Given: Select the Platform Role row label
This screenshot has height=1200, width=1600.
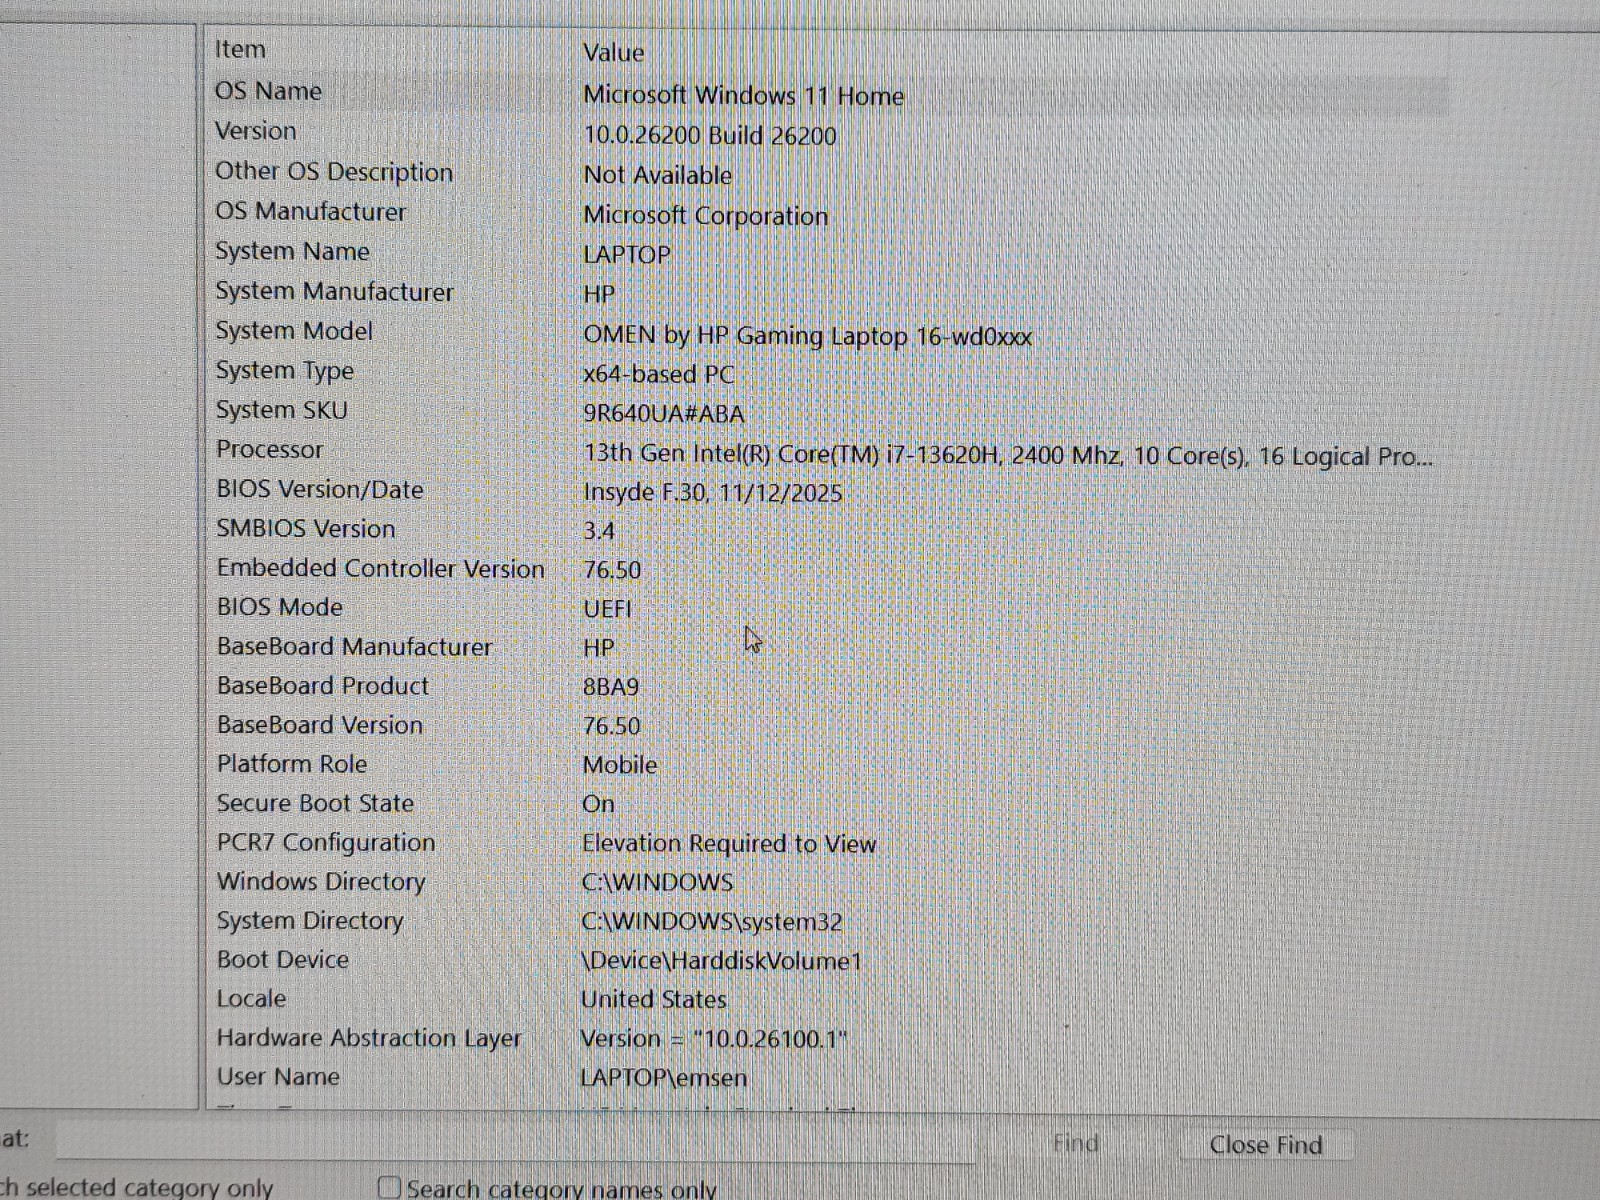Looking at the screenshot, I should pyautogui.click(x=292, y=764).
